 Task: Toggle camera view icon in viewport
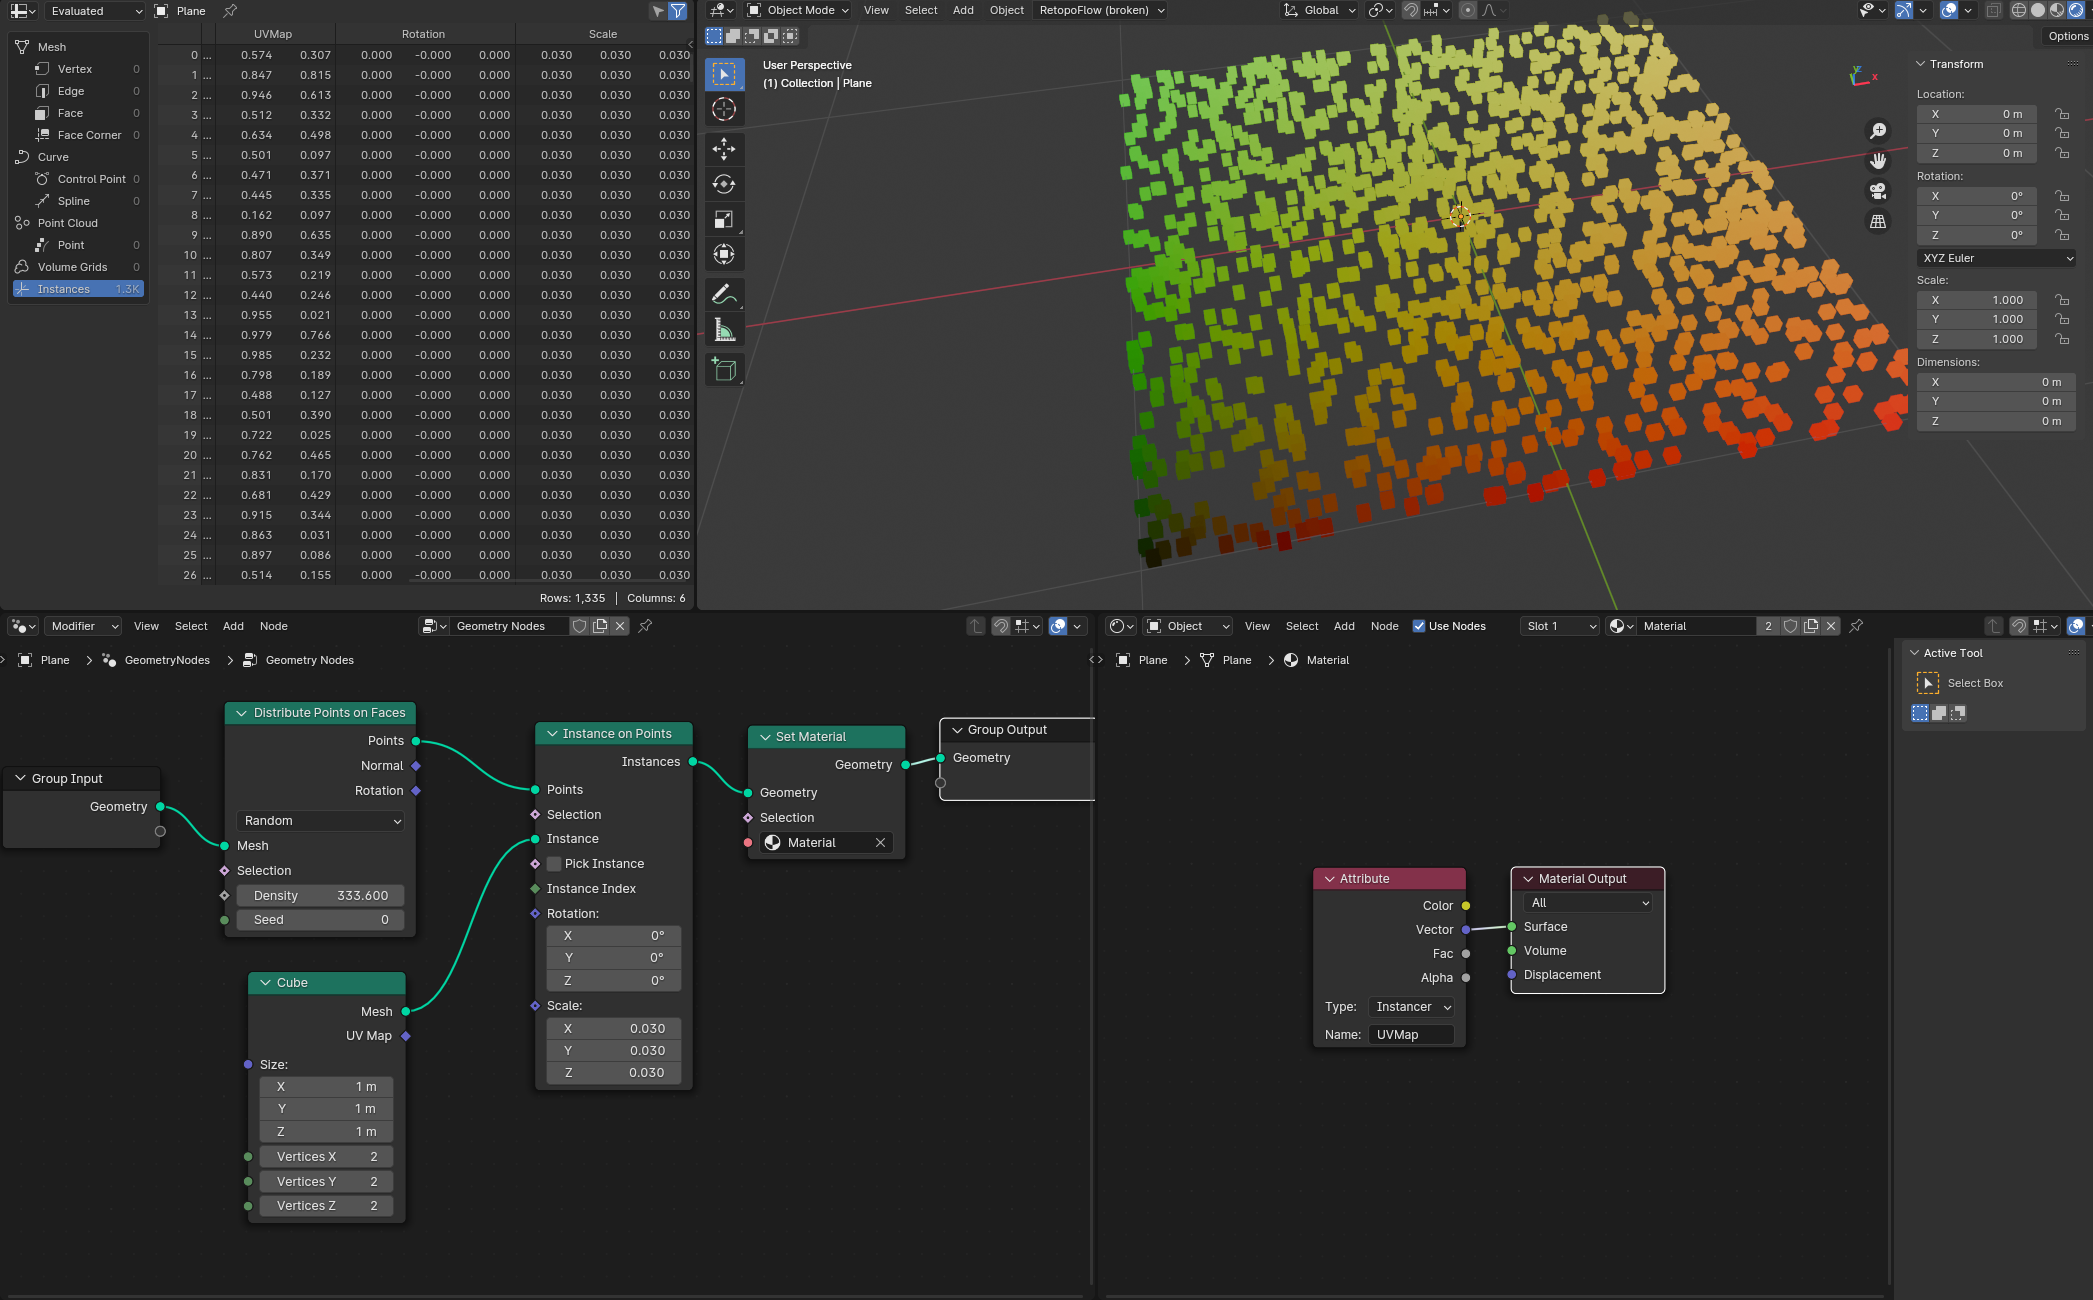pyautogui.click(x=1878, y=191)
